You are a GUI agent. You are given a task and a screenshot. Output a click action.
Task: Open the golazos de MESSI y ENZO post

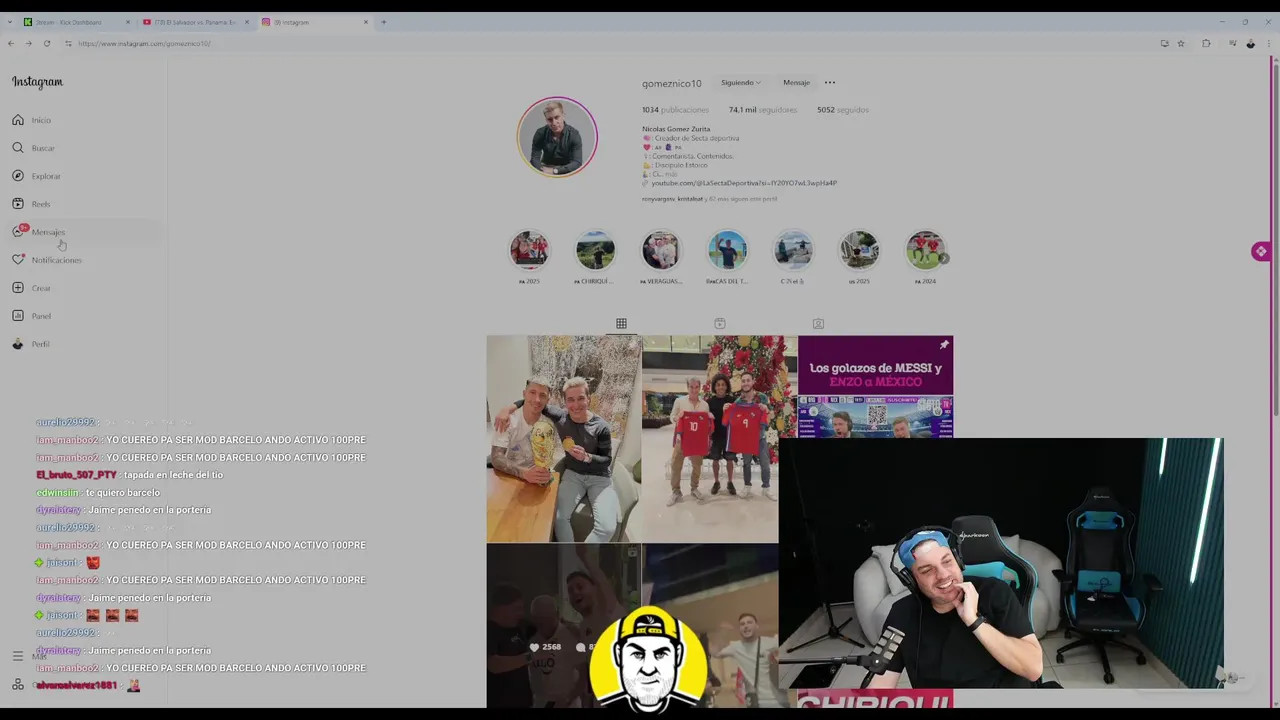[875, 386]
